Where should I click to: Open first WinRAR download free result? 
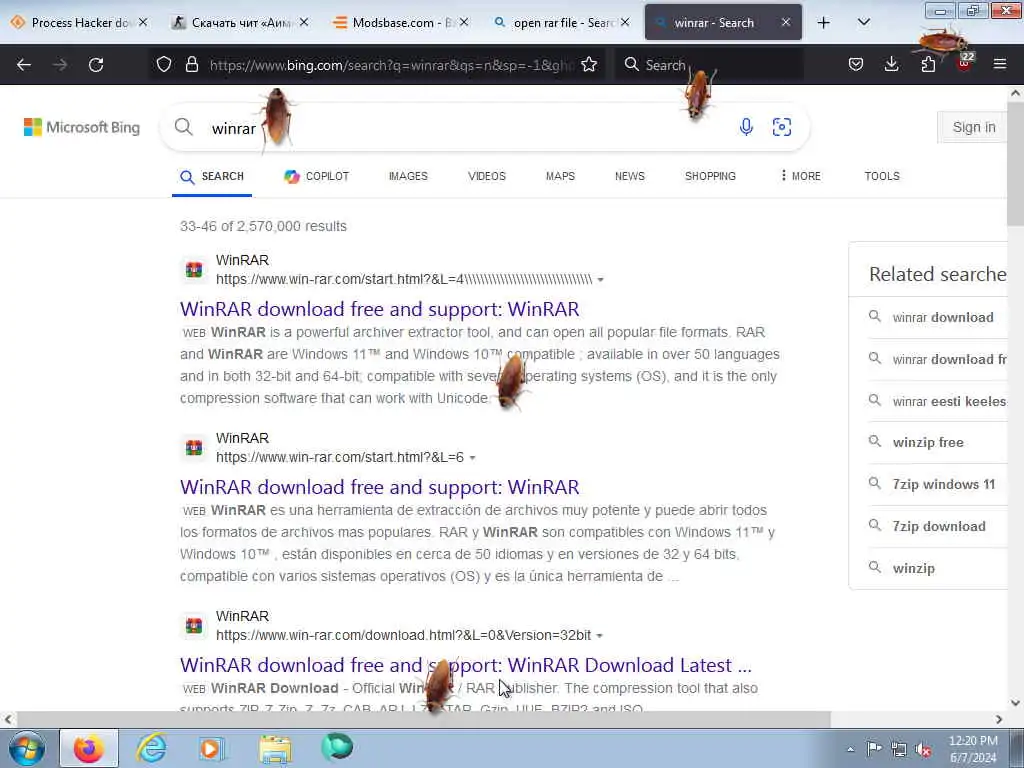[379, 309]
